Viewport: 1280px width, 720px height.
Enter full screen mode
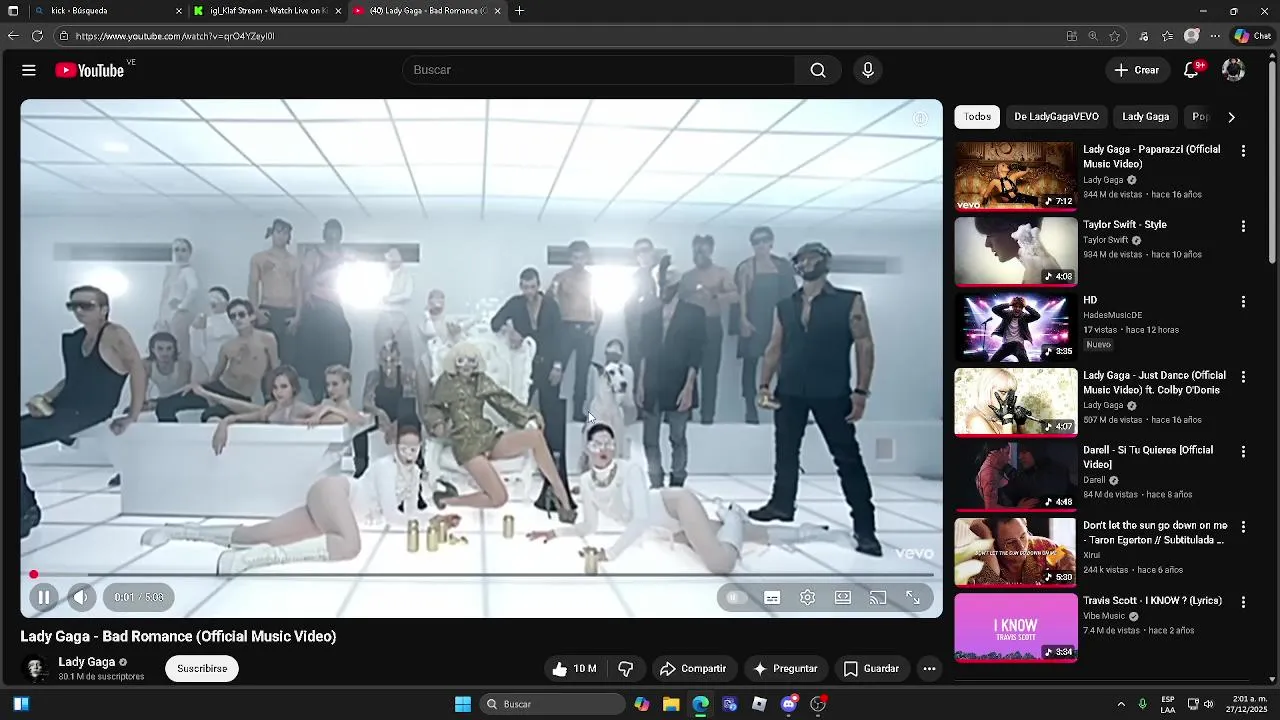[913, 597]
